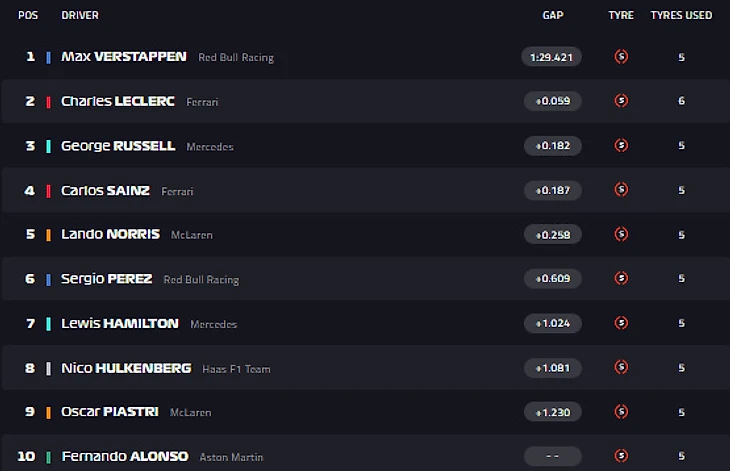Click Lando Norris's soft tyre icon
This screenshot has width=730, height=471.
(x=621, y=235)
